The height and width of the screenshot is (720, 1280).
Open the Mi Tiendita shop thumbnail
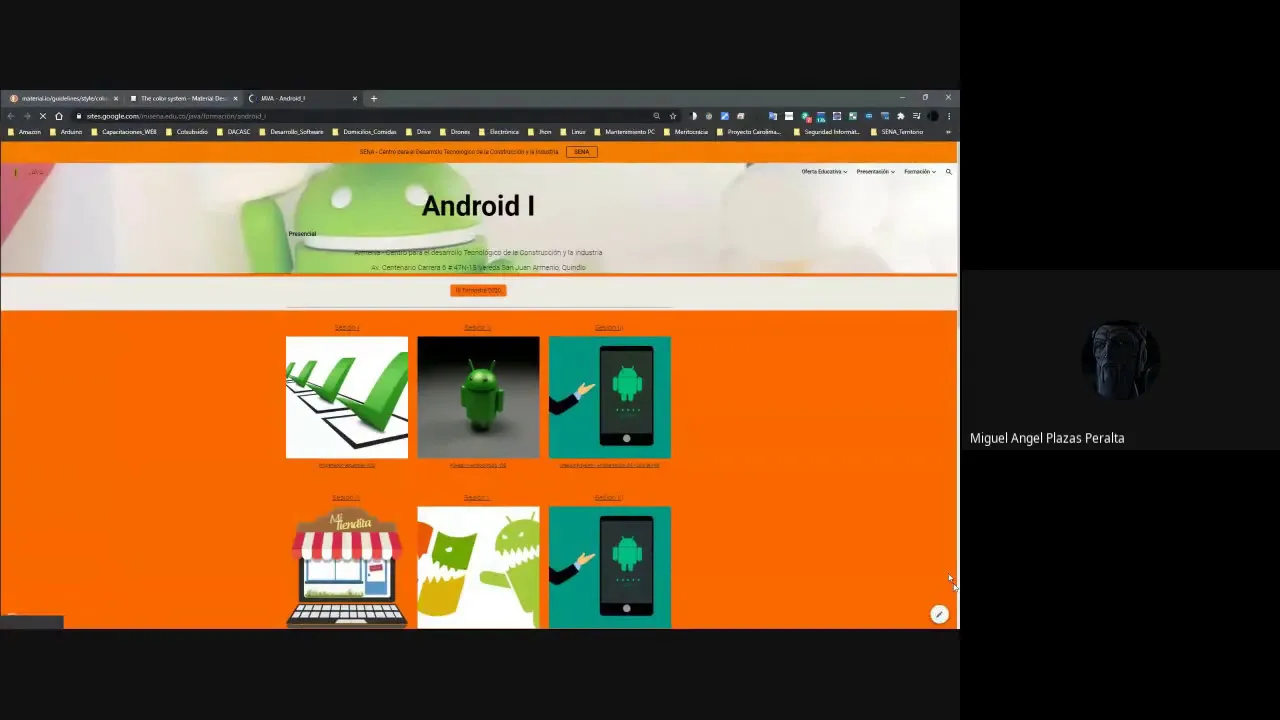click(347, 568)
